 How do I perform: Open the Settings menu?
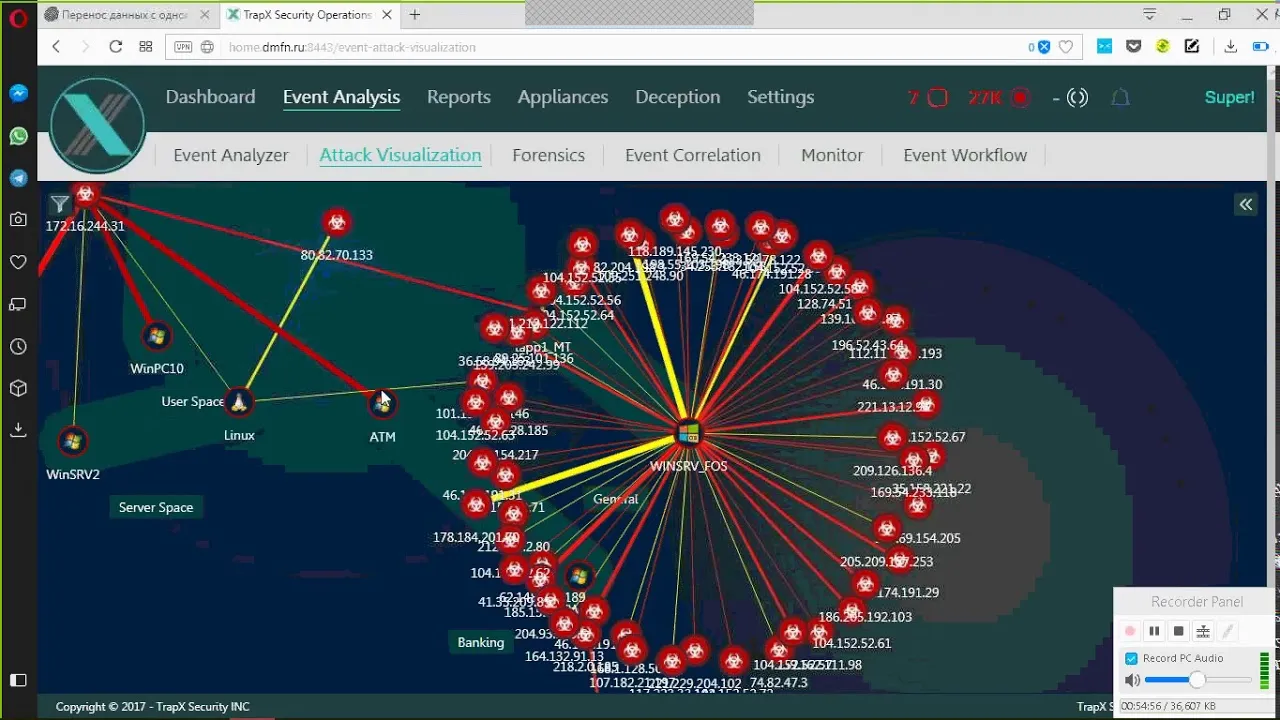[x=780, y=97]
